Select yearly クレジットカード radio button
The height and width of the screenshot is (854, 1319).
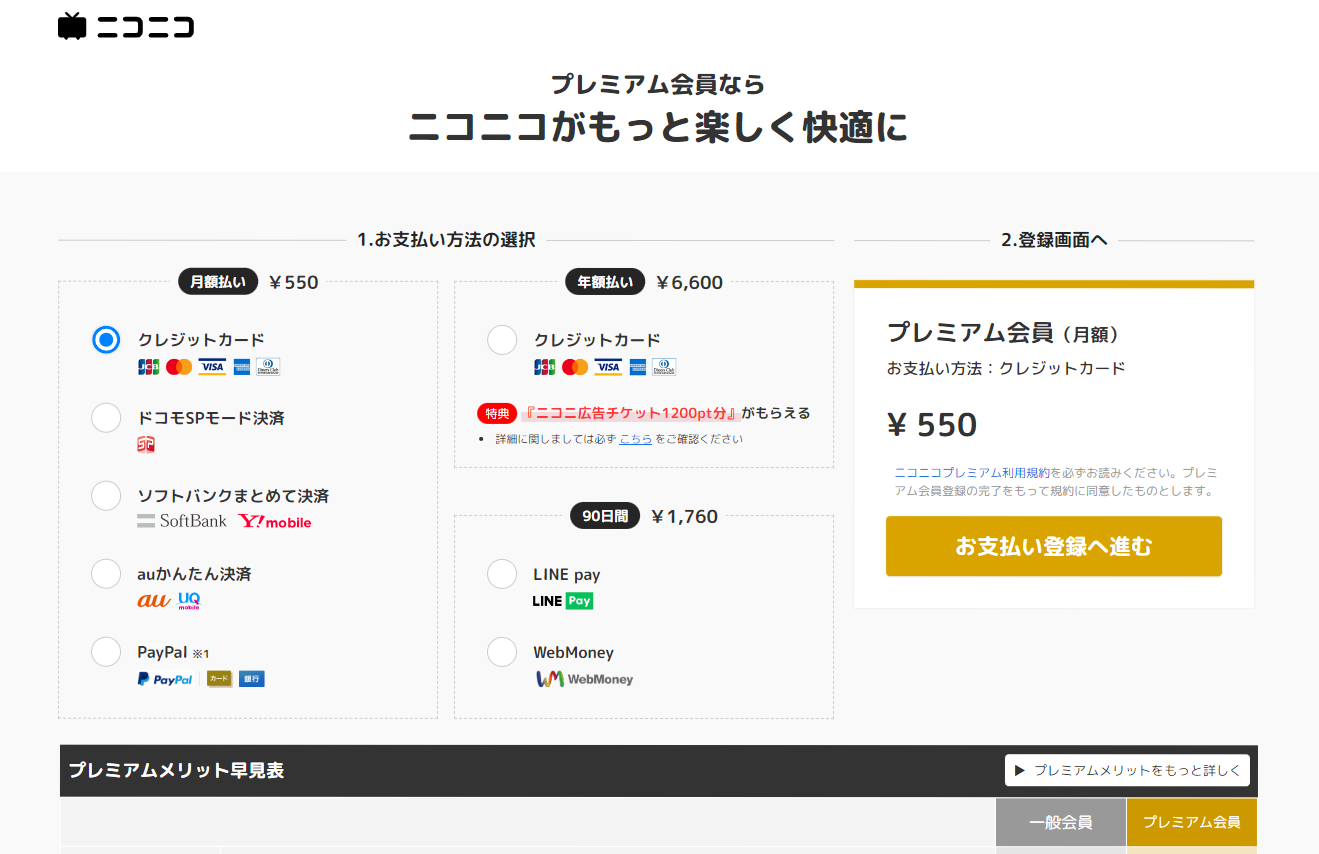(x=502, y=340)
